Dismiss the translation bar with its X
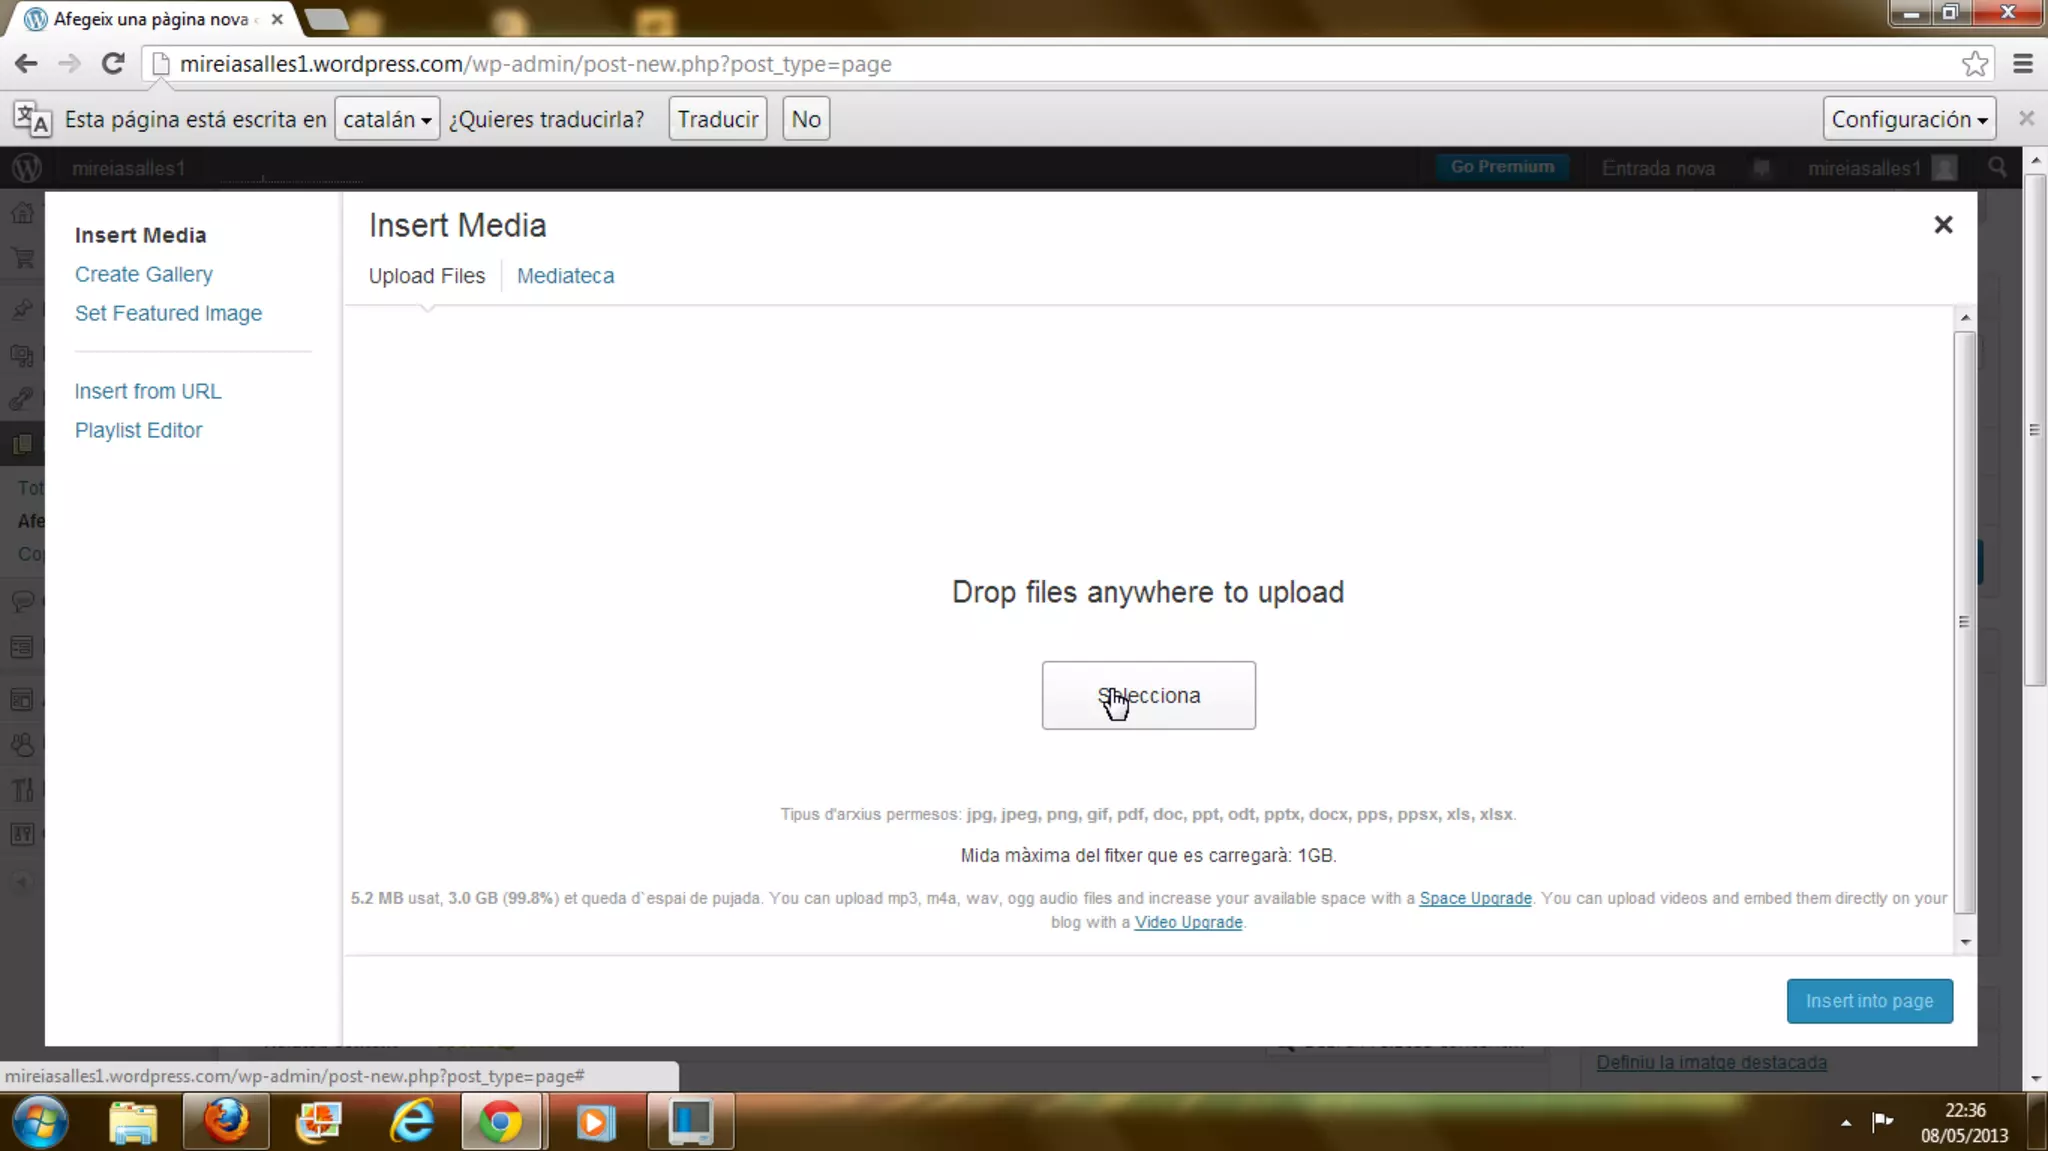2048x1151 pixels. coord(2026,118)
